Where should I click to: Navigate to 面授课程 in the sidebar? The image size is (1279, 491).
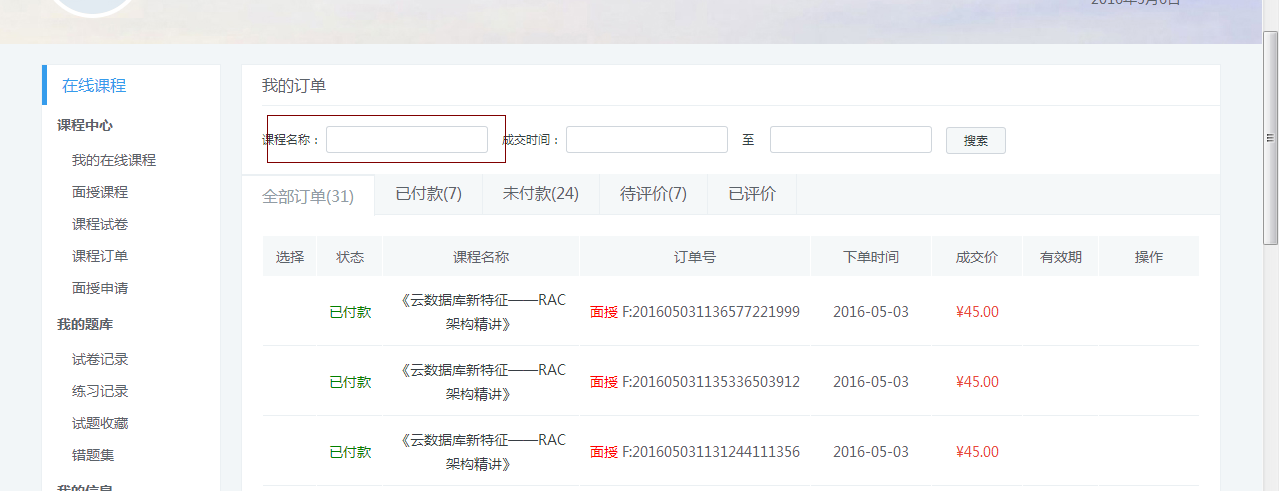[x=100, y=192]
